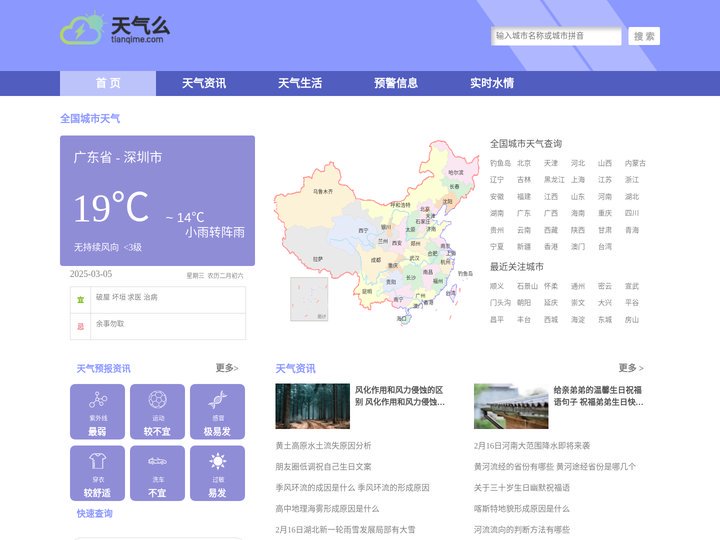Click the green 宜 almanac icon

(81, 300)
